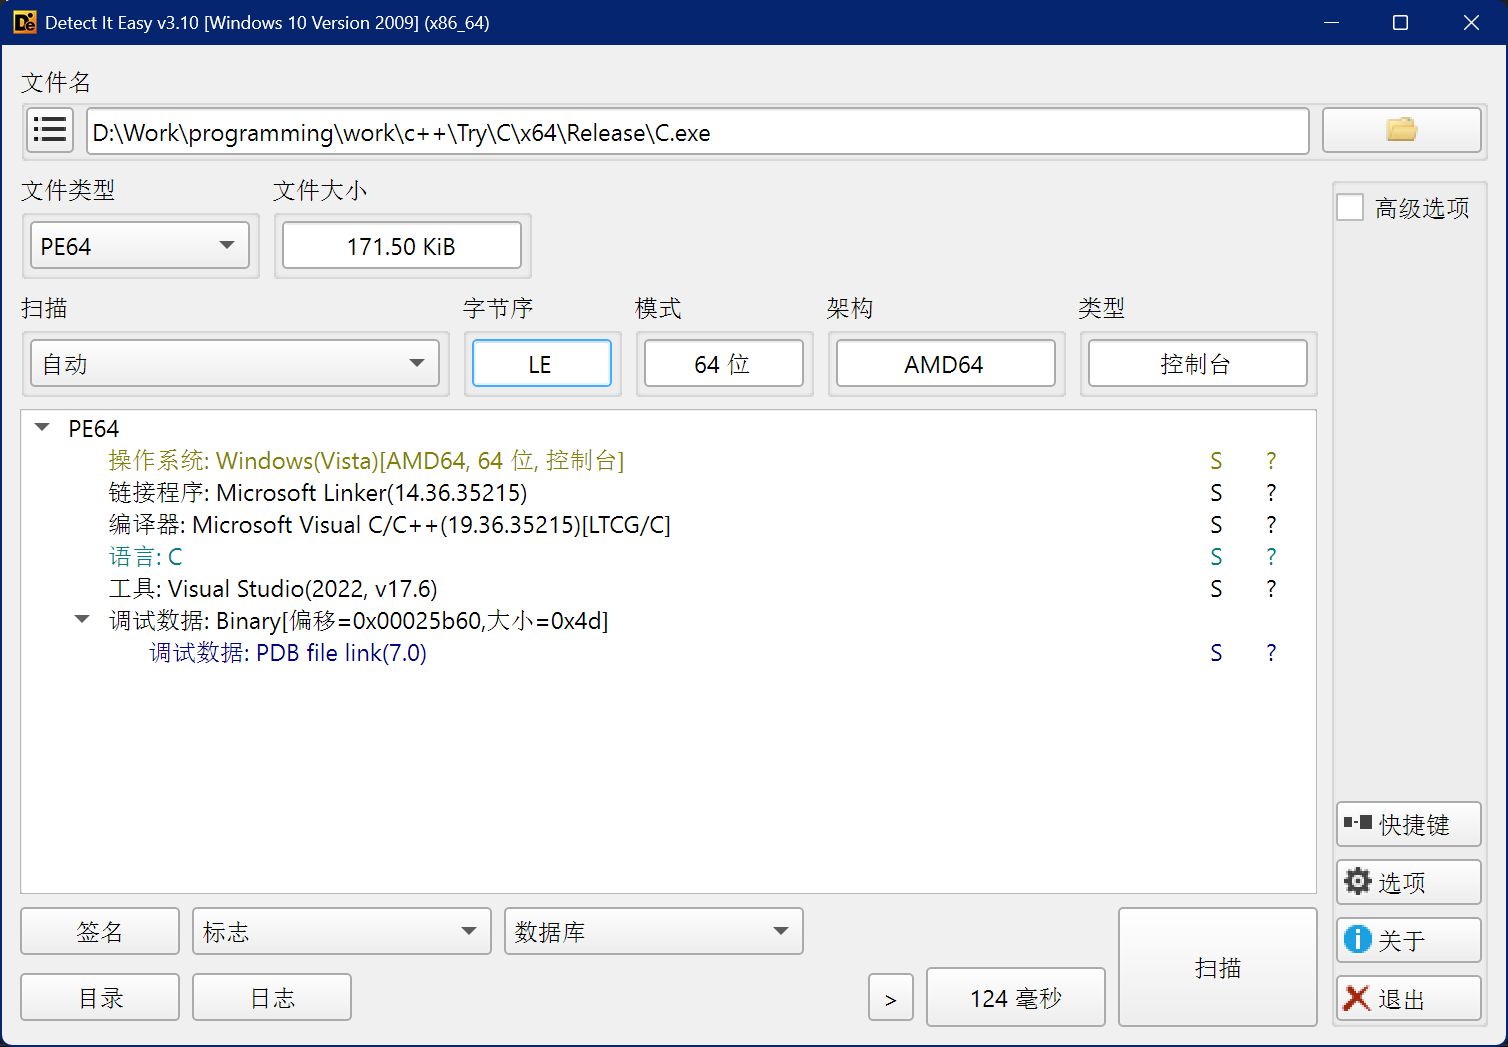Open the 标志 dropdown
1508x1047 pixels.
point(342,931)
